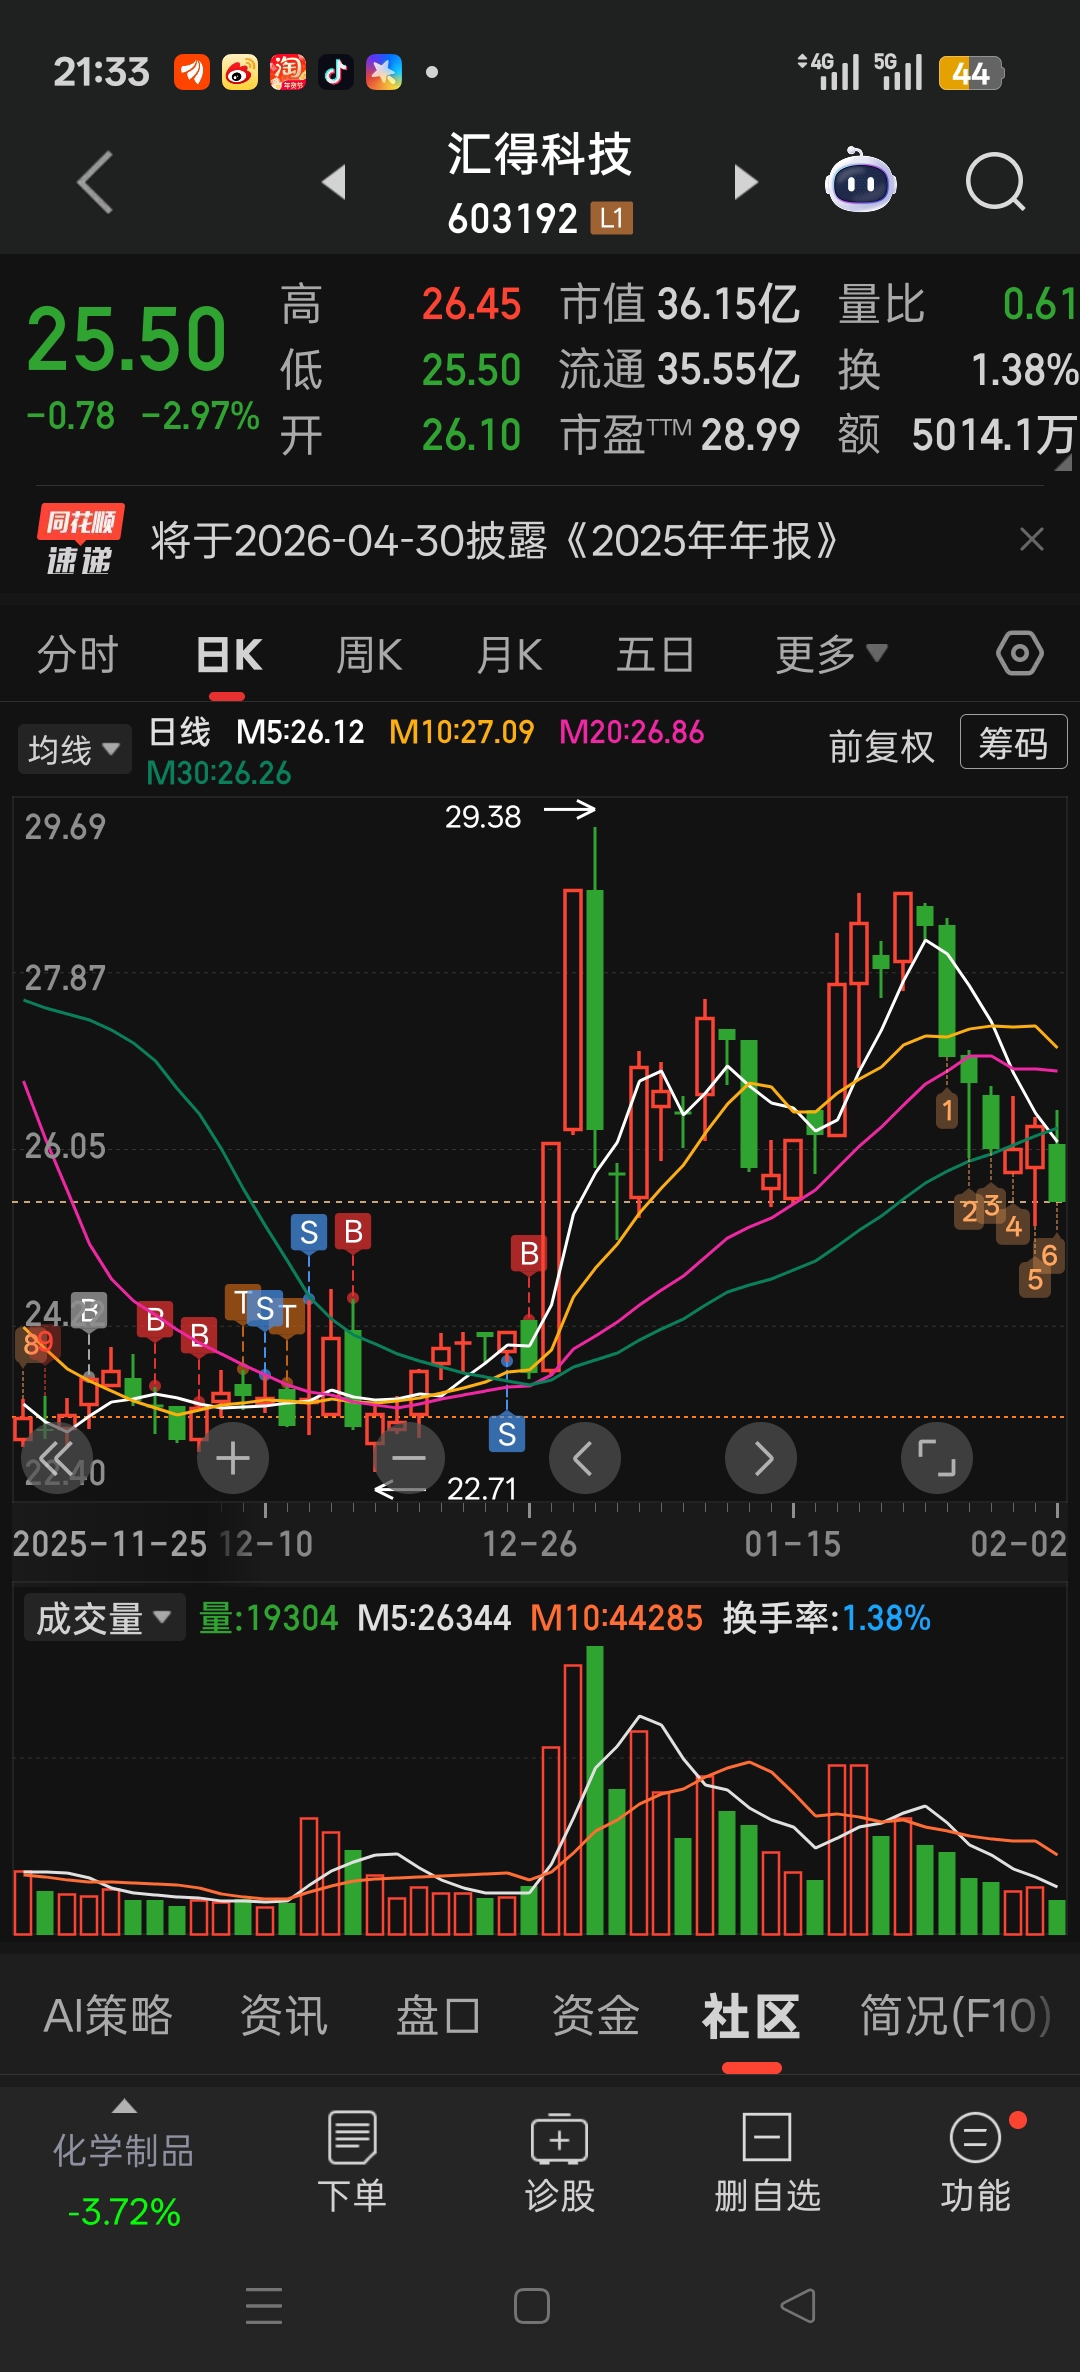This screenshot has height=2372, width=1080.
Task: Open the 资讯 tab
Action: click(x=284, y=2015)
